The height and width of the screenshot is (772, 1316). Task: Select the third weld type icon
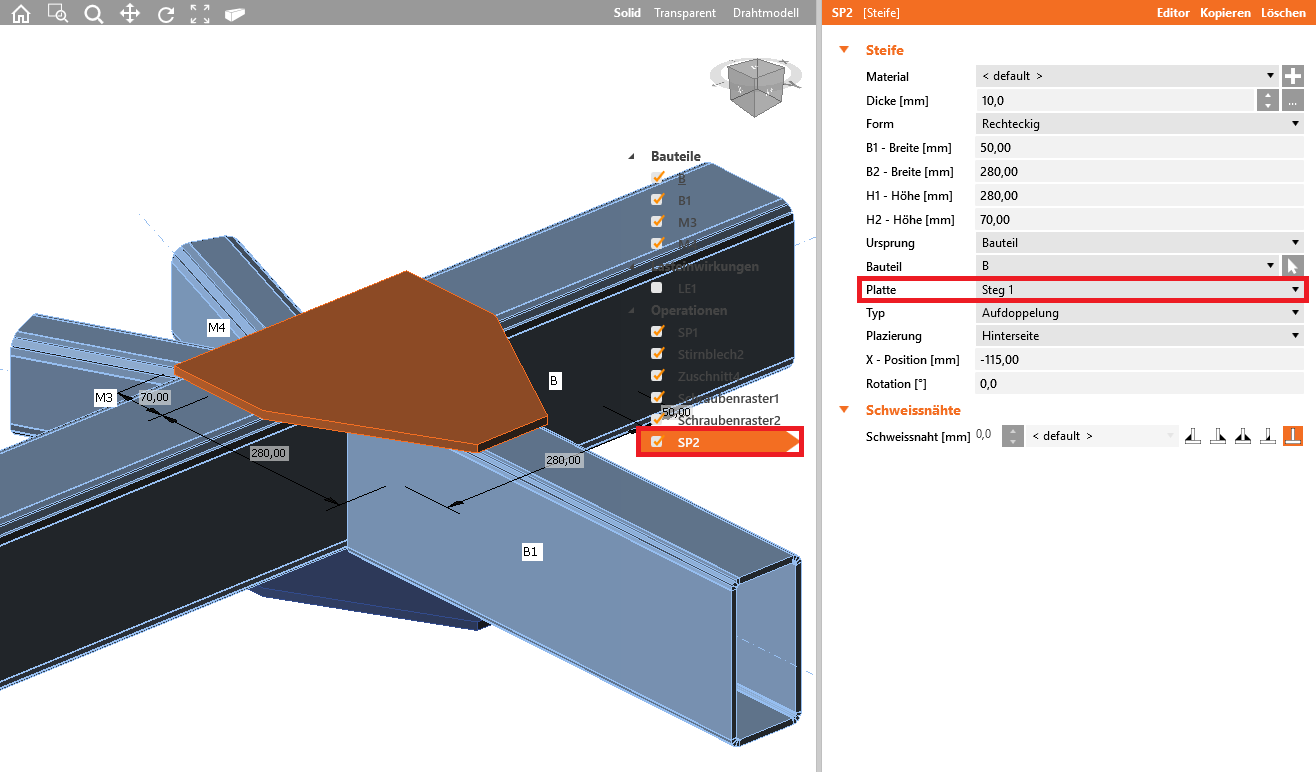[1243, 436]
